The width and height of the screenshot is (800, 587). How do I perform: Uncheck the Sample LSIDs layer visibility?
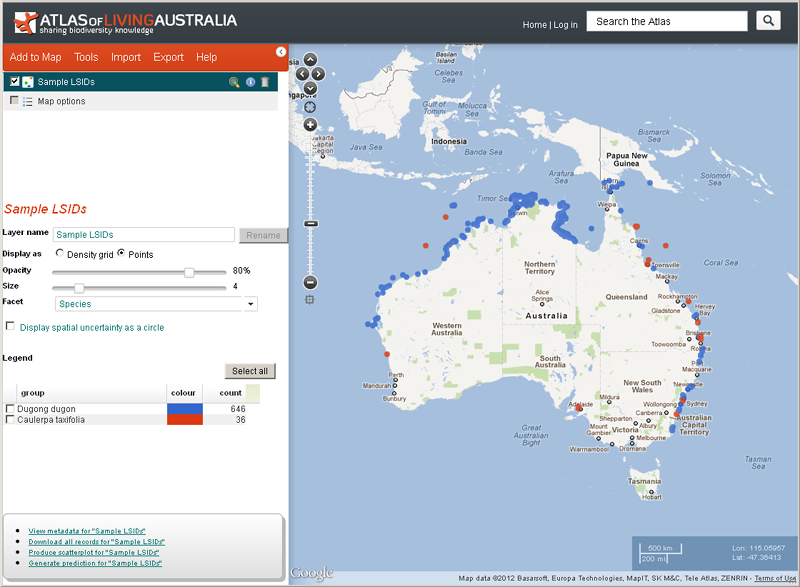(14, 82)
